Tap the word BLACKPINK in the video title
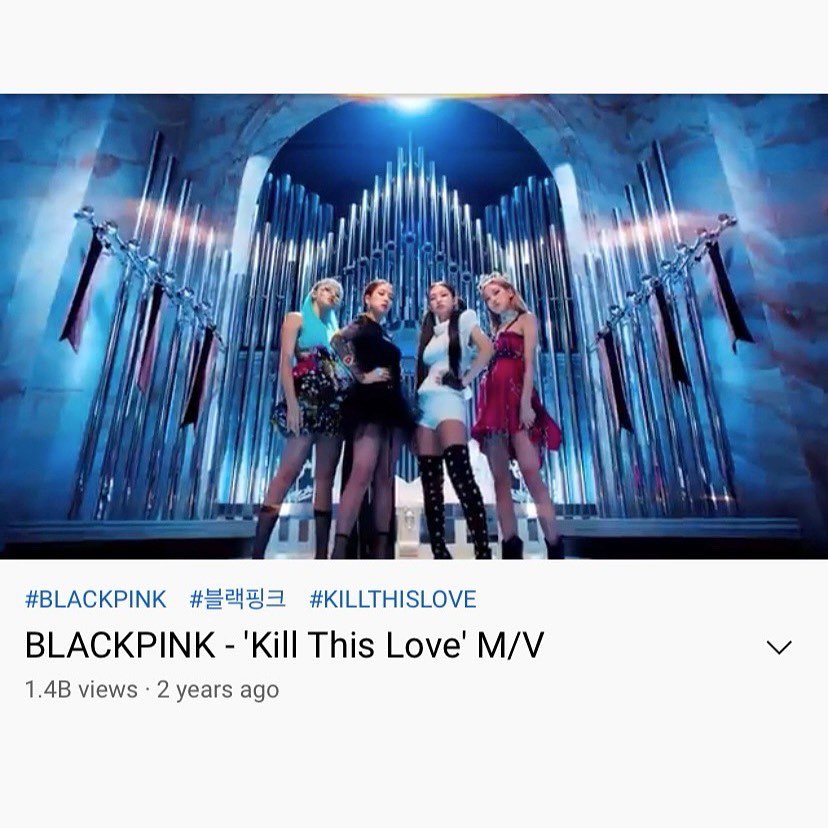Viewport: 828px width, 828px height. tap(120, 645)
